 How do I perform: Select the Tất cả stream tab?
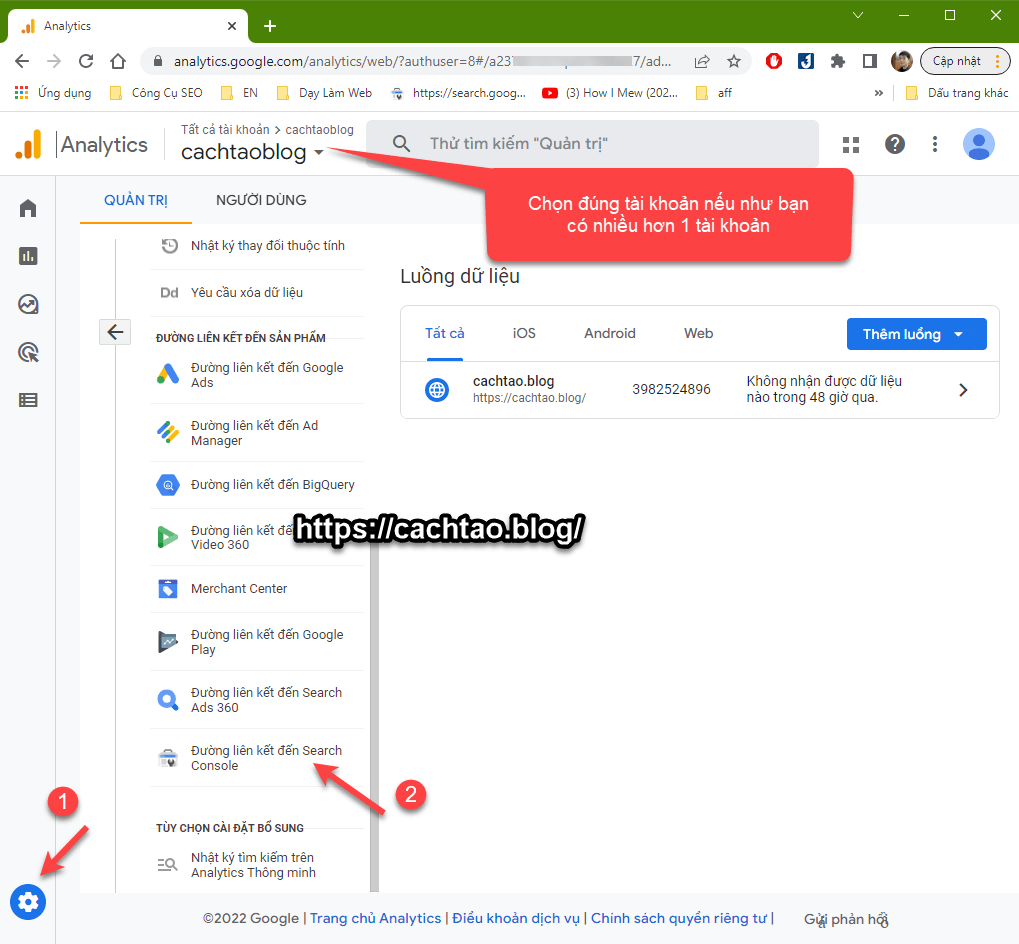point(445,333)
